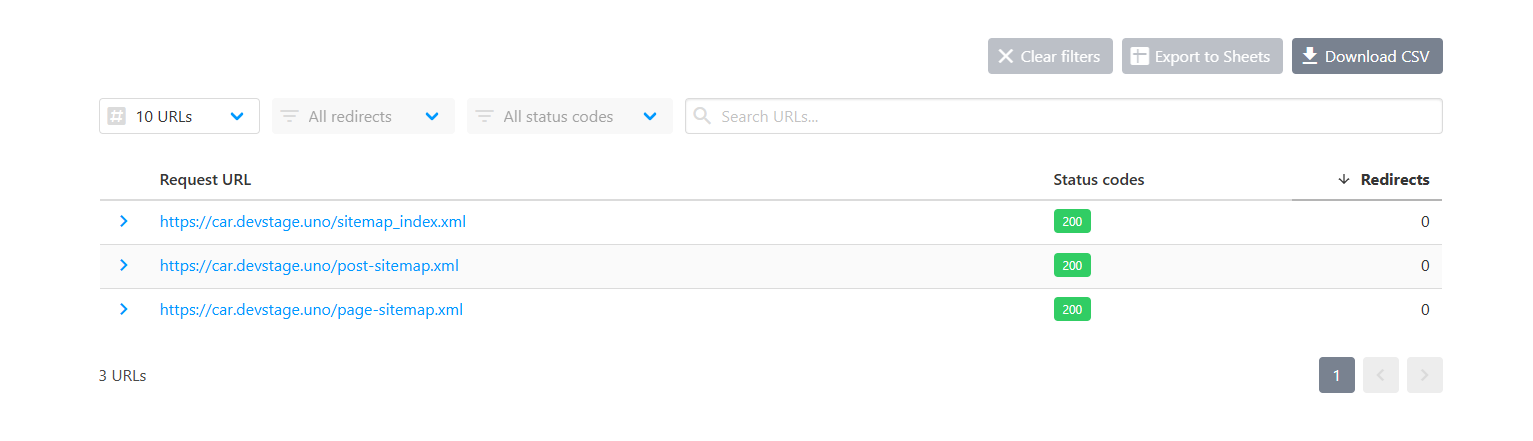
Task: Click the hash icon in the 10 URLs selector
Action: pyautogui.click(x=117, y=116)
